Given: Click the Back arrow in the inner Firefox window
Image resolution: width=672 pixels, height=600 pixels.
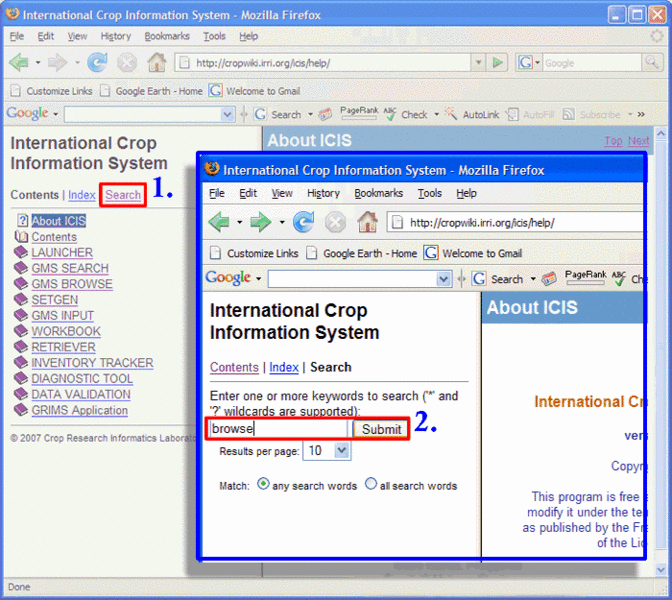Looking at the screenshot, I should (x=219, y=222).
